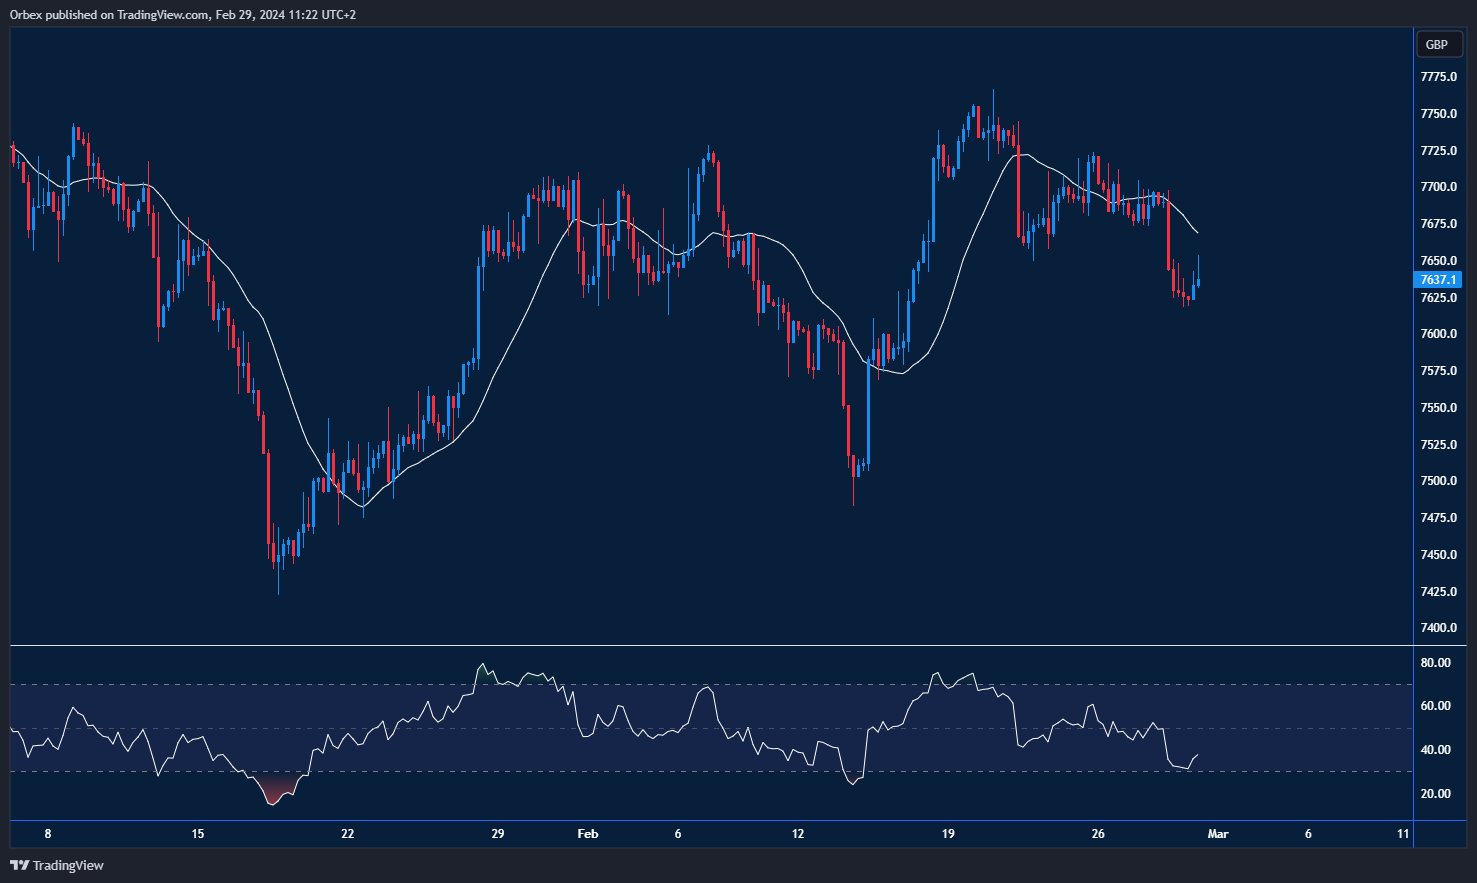This screenshot has height=883, width=1477.
Task: Click the current price tag 7637.1
Action: (1438, 280)
